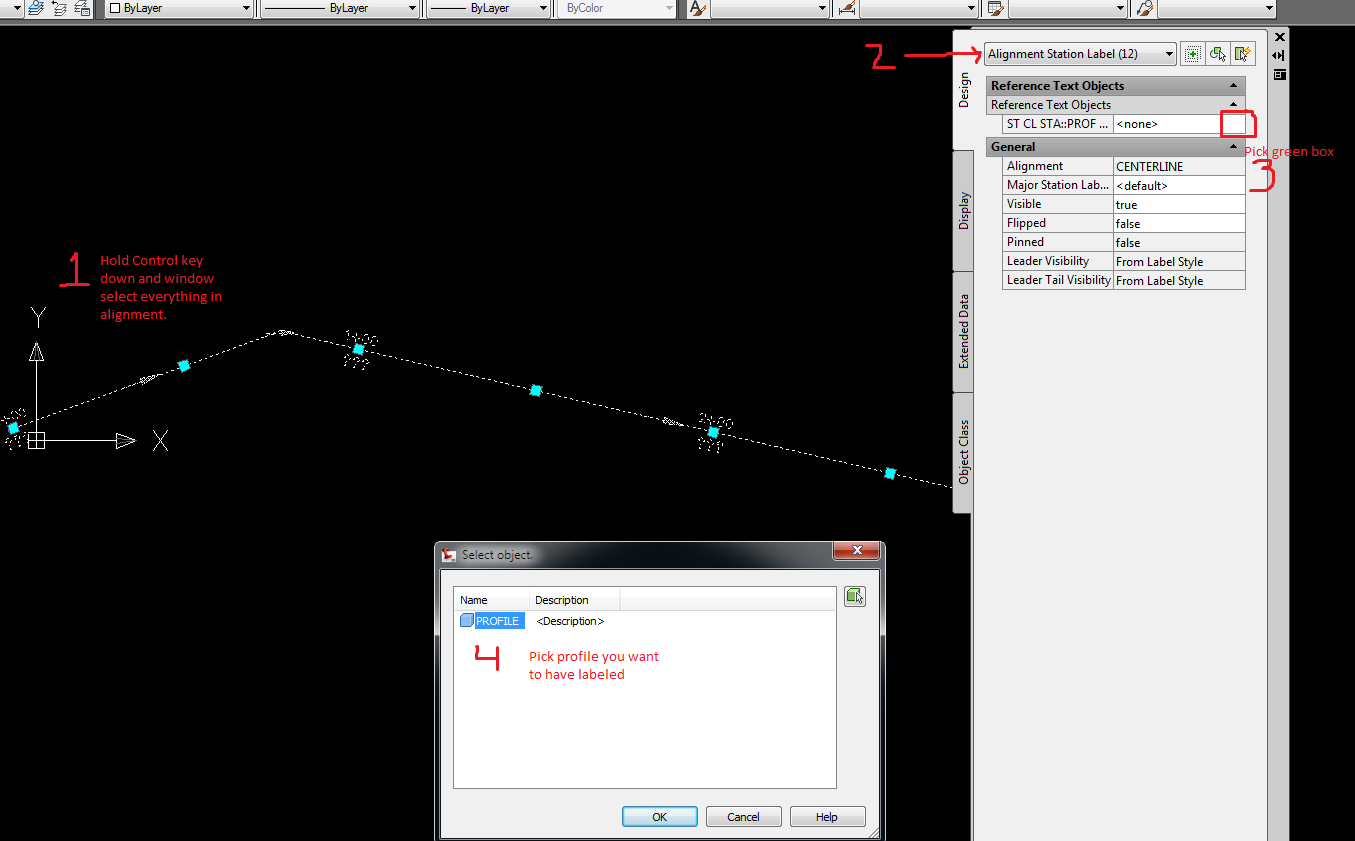Click the Visible property value true
This screenshot has width=1355, height=841.
point(1180,205)
